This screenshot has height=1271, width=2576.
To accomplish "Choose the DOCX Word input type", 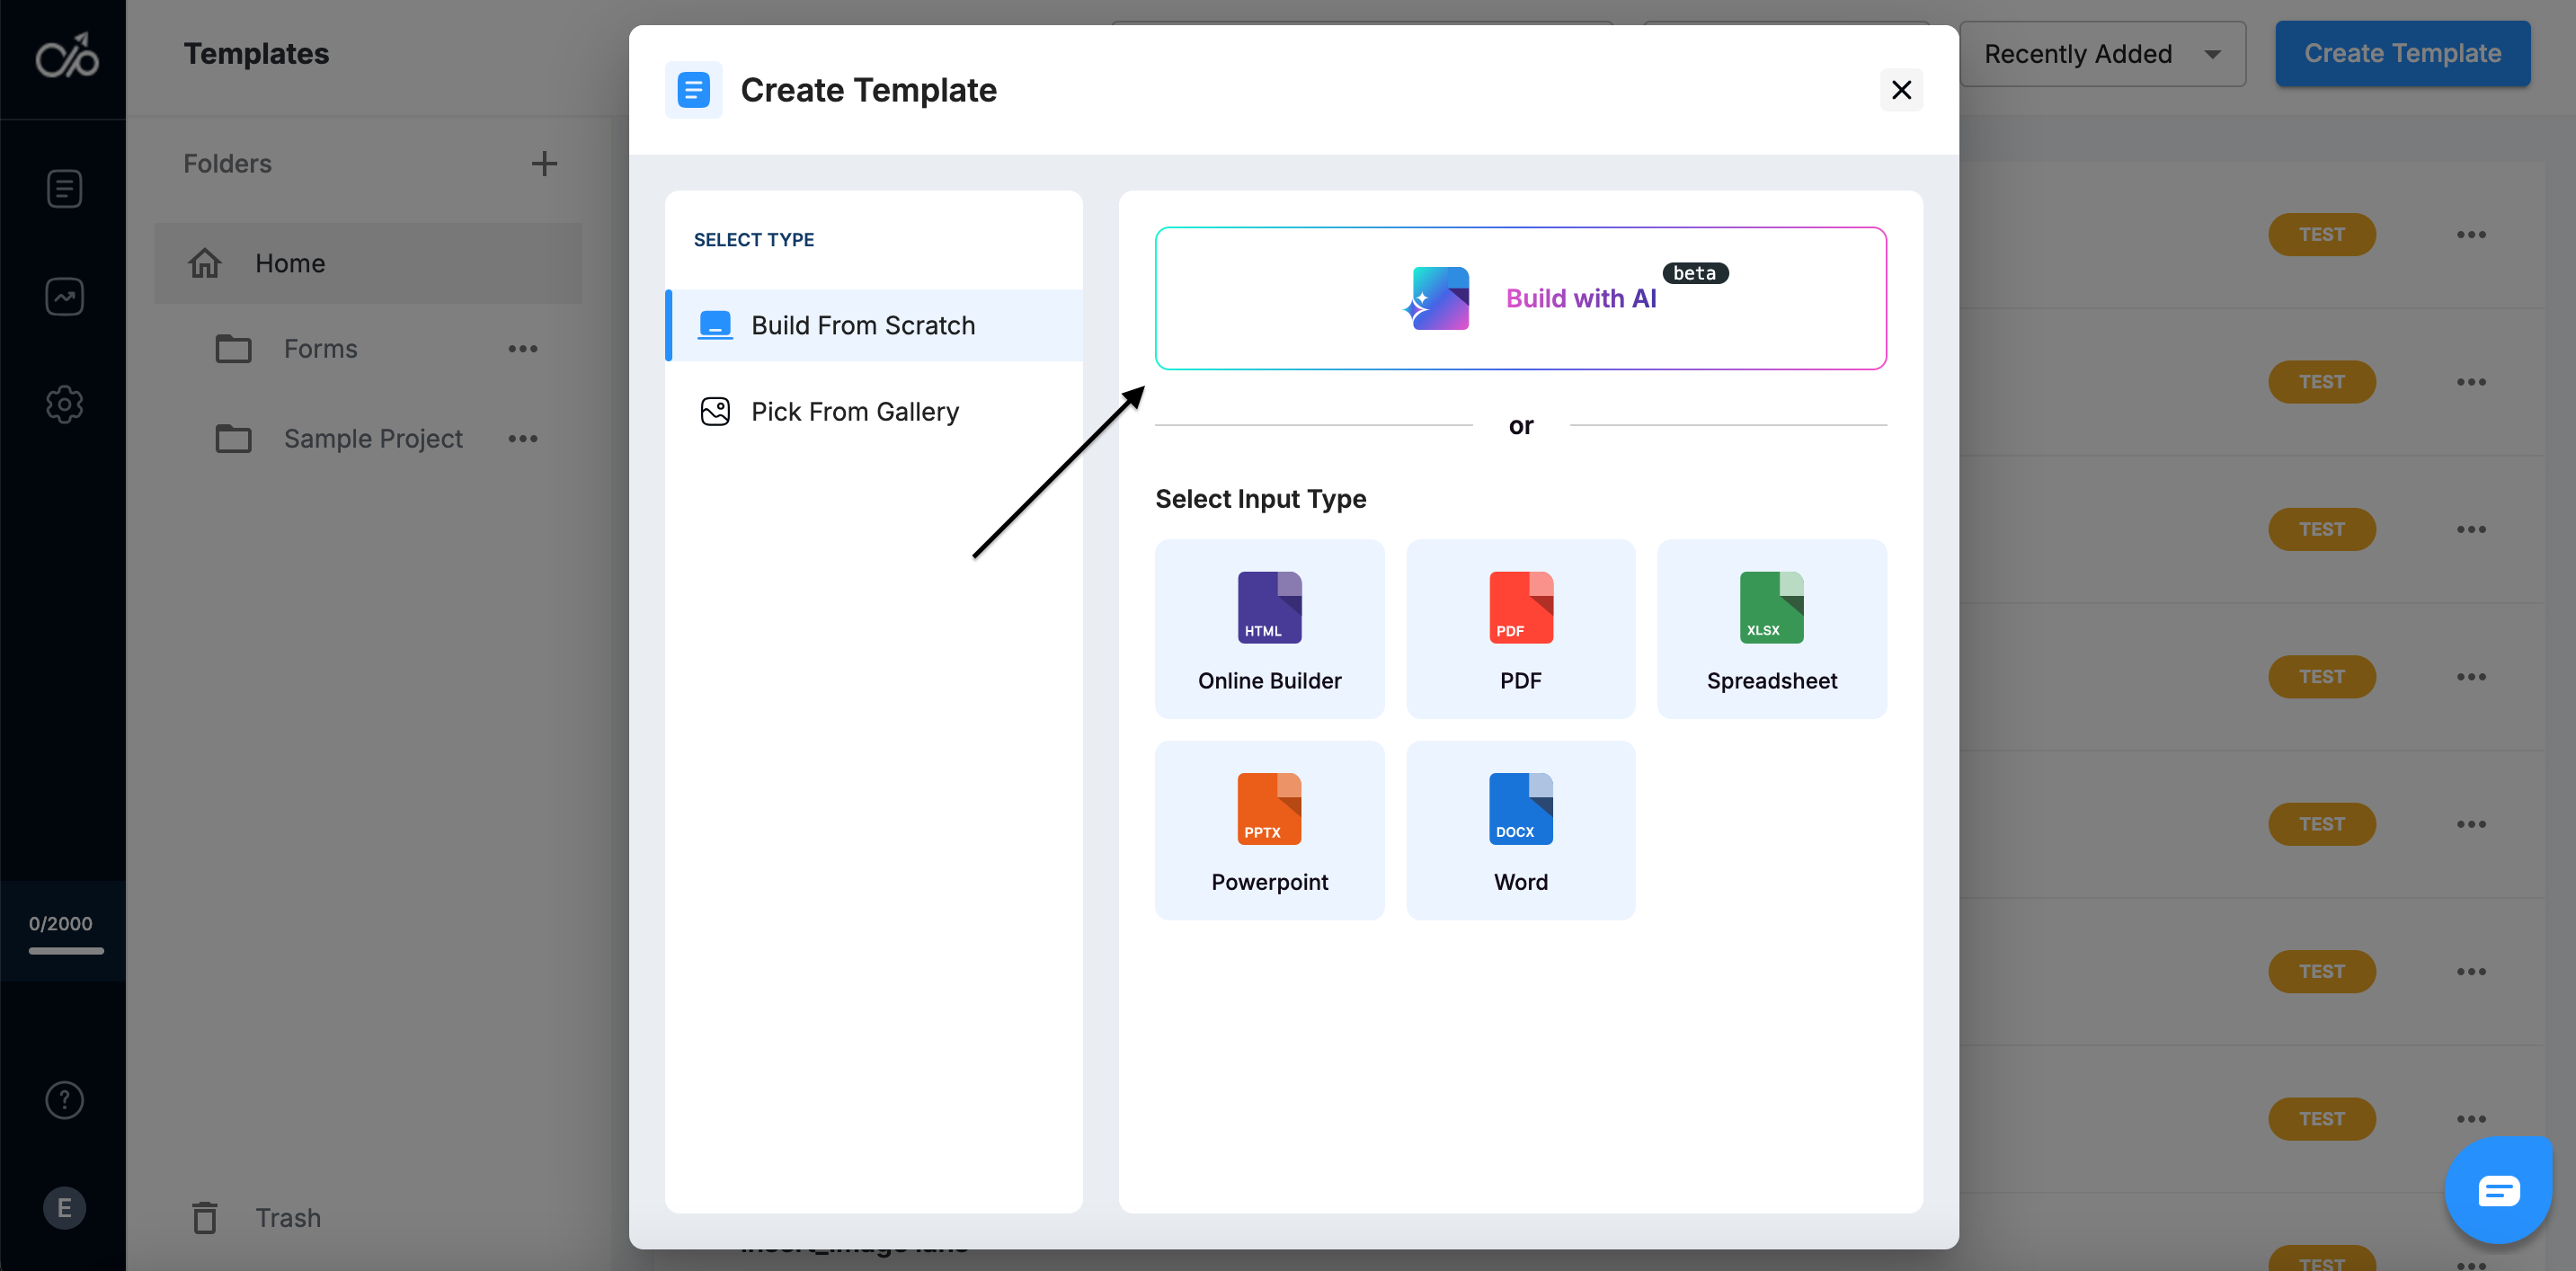I will pyautogui.click(x=1520, y=830).
